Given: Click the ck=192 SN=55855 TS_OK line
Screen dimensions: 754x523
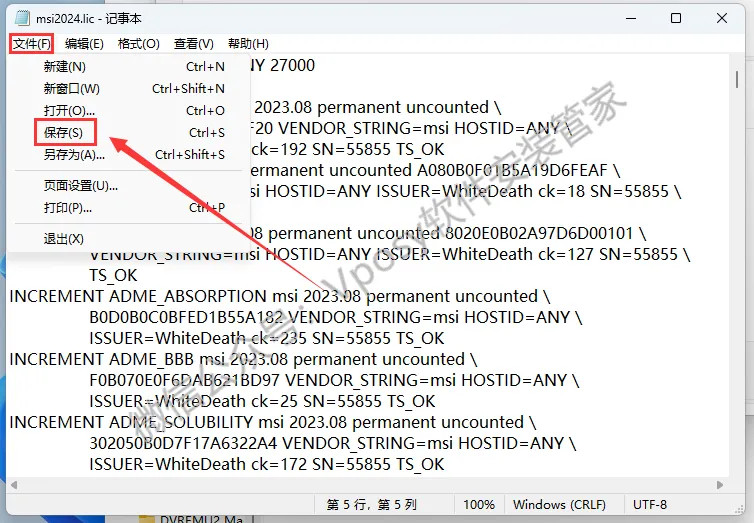Looking at the screenshot, I should (348, 149).
